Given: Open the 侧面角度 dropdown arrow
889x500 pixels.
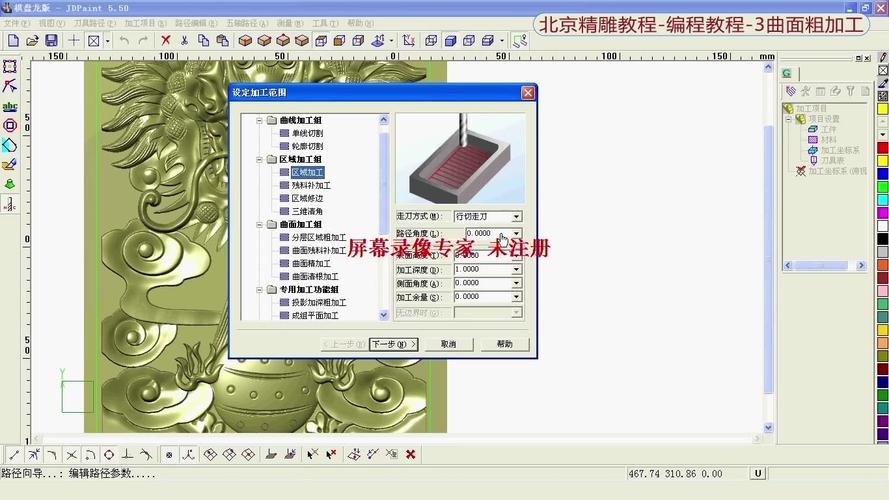Looking at the screenshot, I should tap(517, 283).
